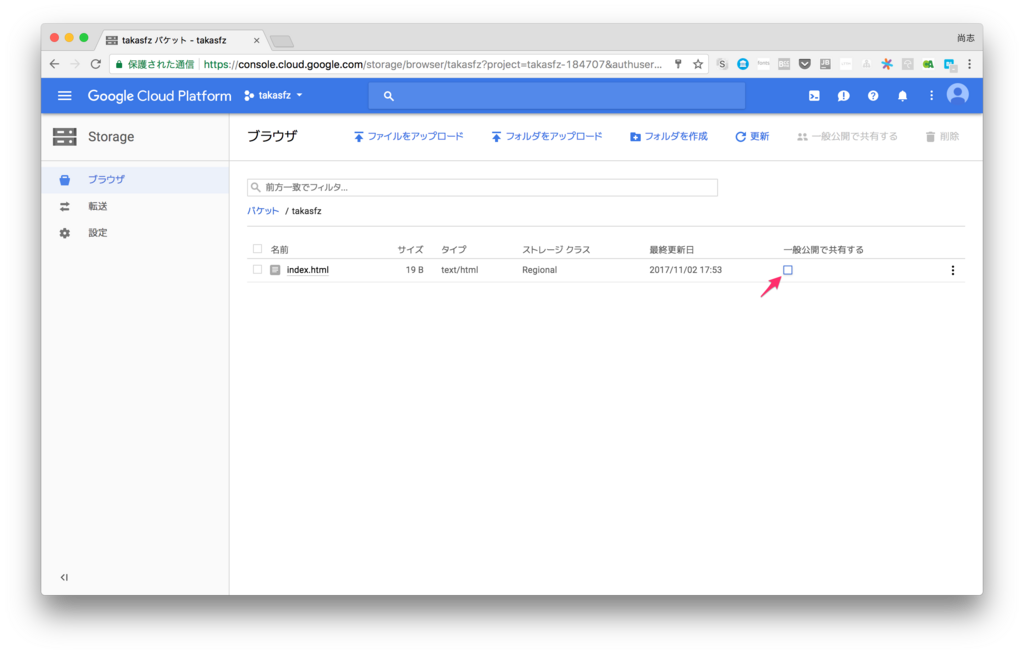This screenshot has height=654, width=1024.
Task: Click the saved-password key icon
Action: [x=678, y=64]
